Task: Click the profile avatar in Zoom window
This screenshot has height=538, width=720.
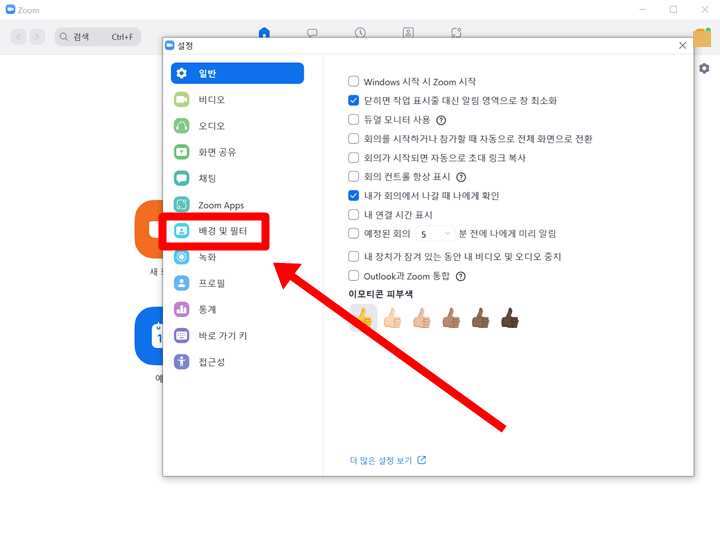Action: [x=702, y=38]
